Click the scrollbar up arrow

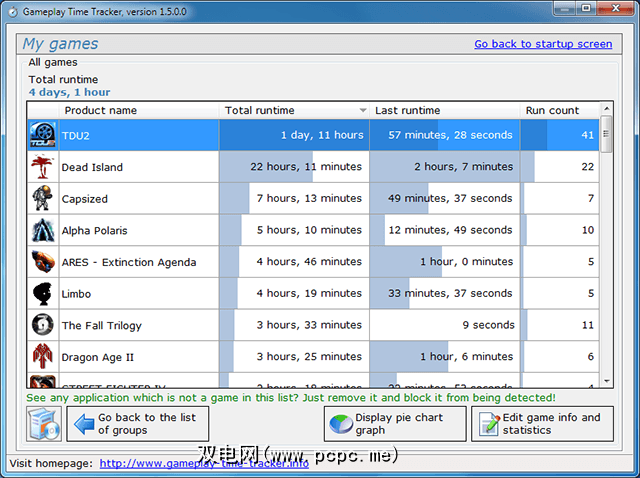click(607, 109)
